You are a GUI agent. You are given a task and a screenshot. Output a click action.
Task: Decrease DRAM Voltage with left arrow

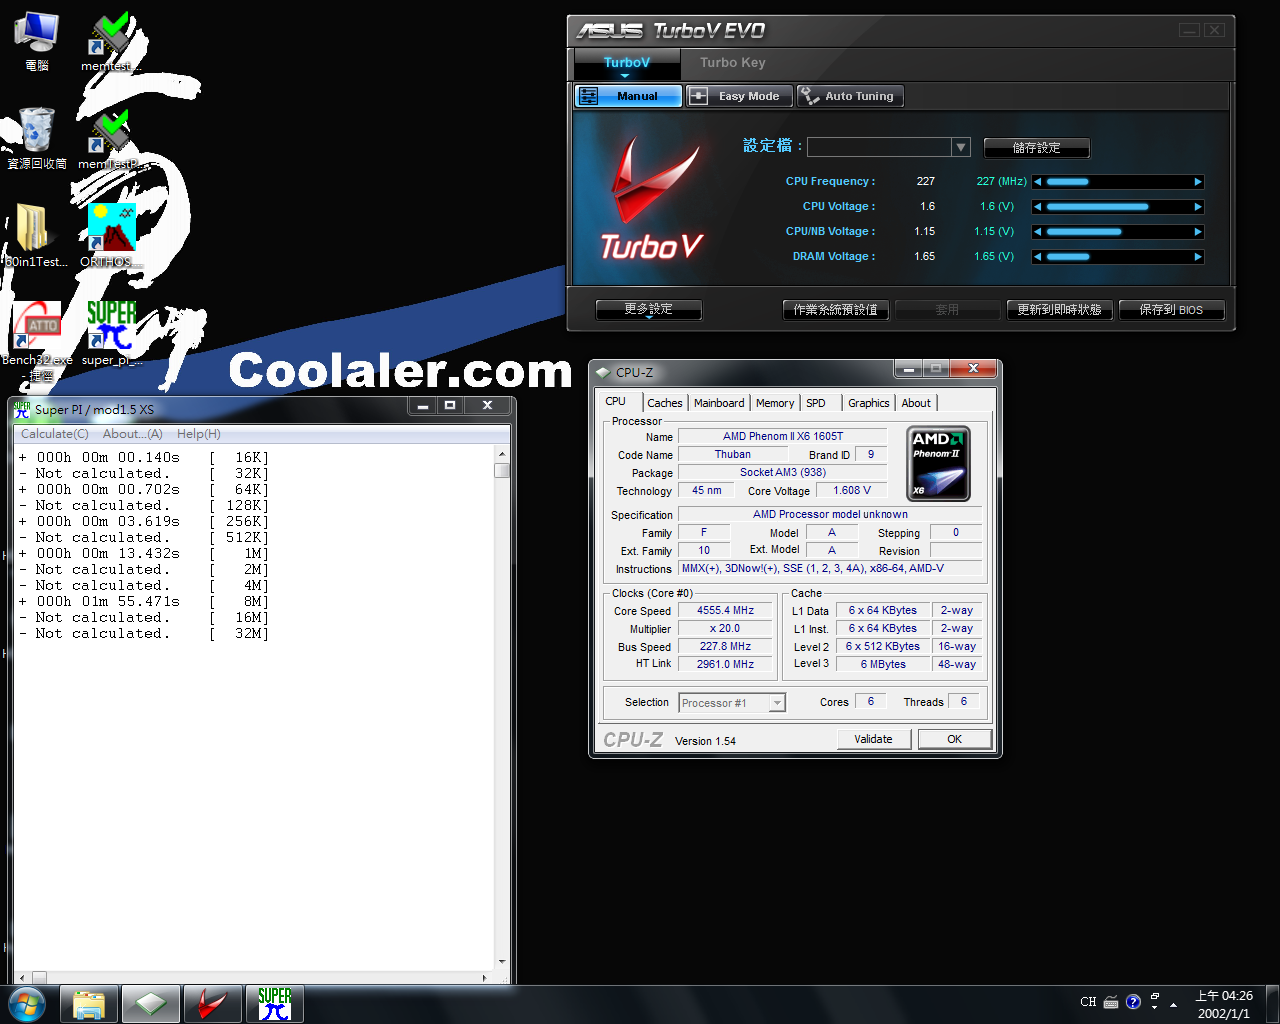coord(1038,257)
